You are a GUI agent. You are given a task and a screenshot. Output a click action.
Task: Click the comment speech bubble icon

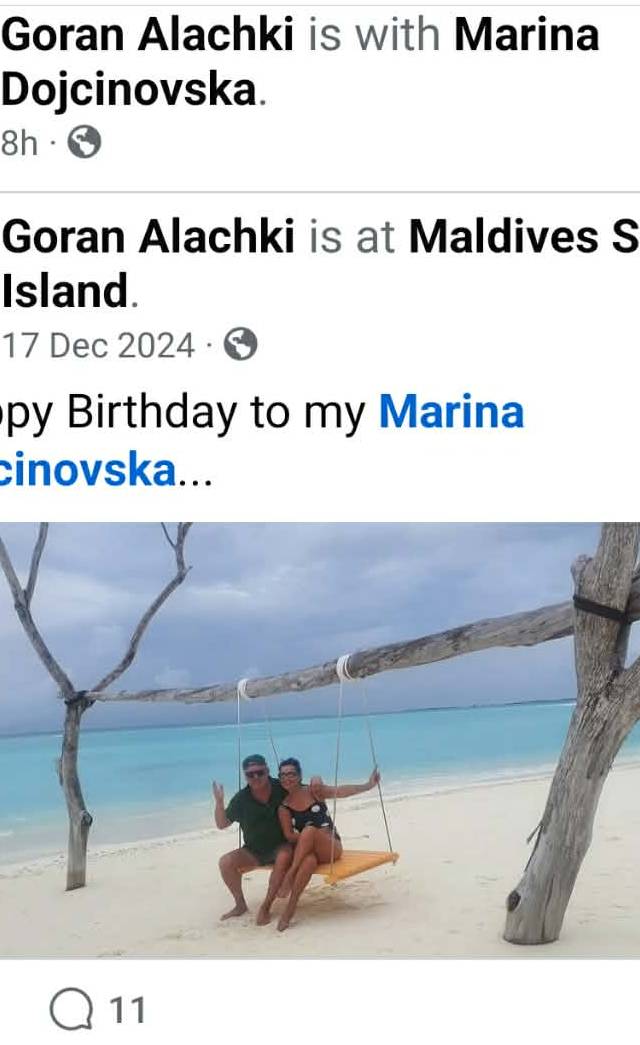pyautogui.click(x=71, y=1010)
